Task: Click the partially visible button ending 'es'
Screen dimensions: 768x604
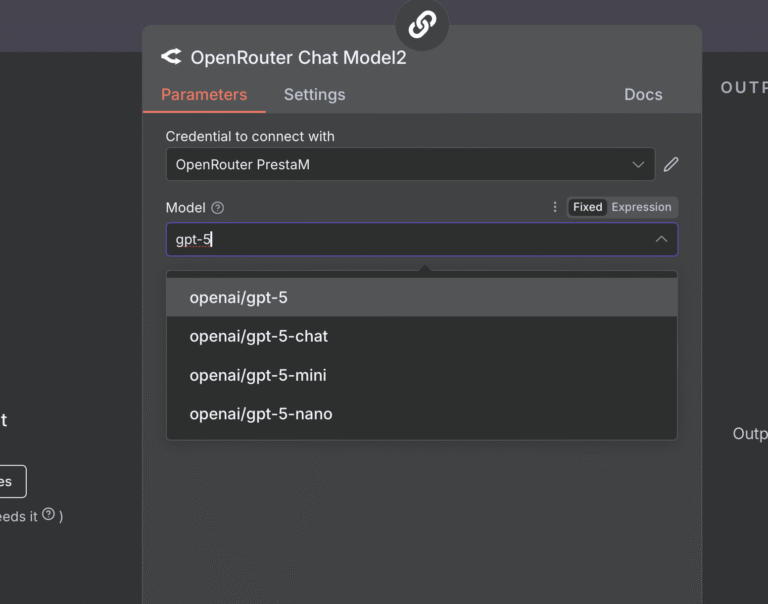Action: (12, 482)
